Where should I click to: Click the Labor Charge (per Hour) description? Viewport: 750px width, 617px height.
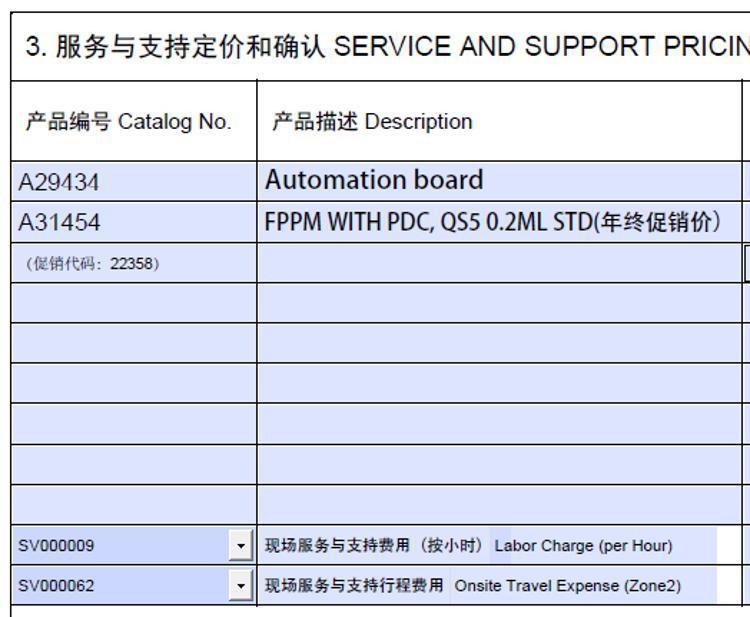(x=583, y=546)
